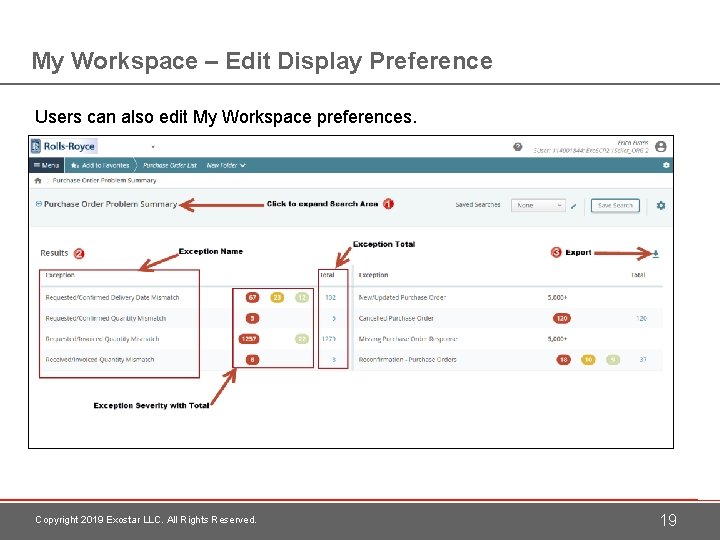Screen dimensions: 720x540
Task: Click the Results section heading
Action: 54,253
